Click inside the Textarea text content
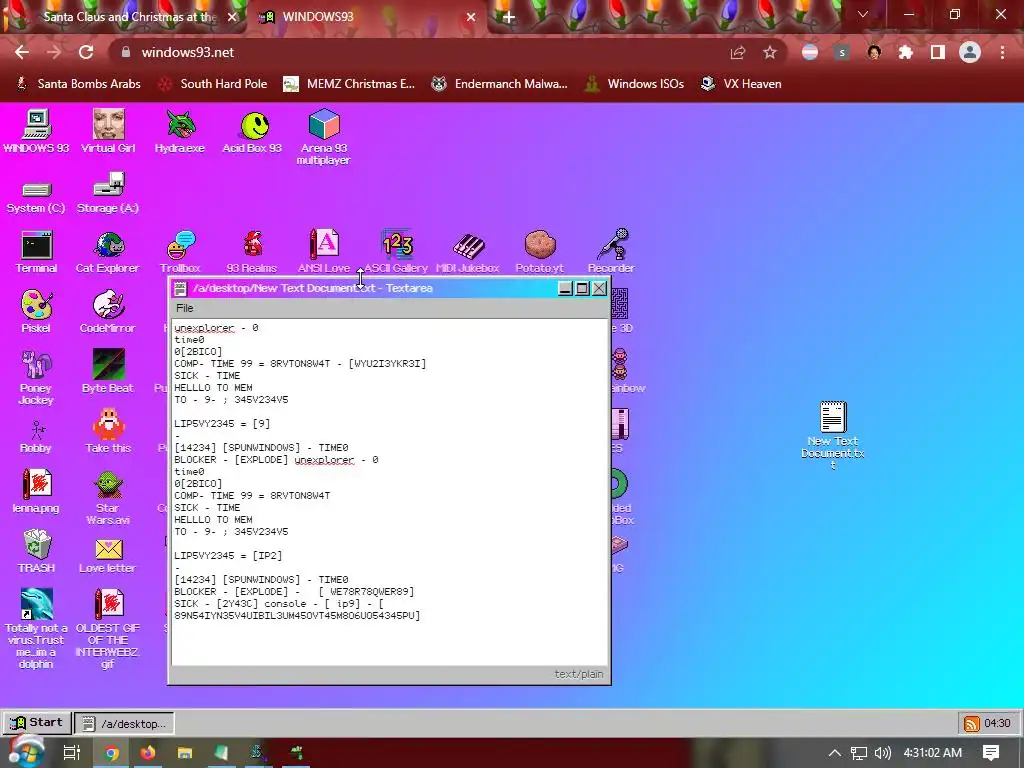1024x768 pixels. click(391, 491)
